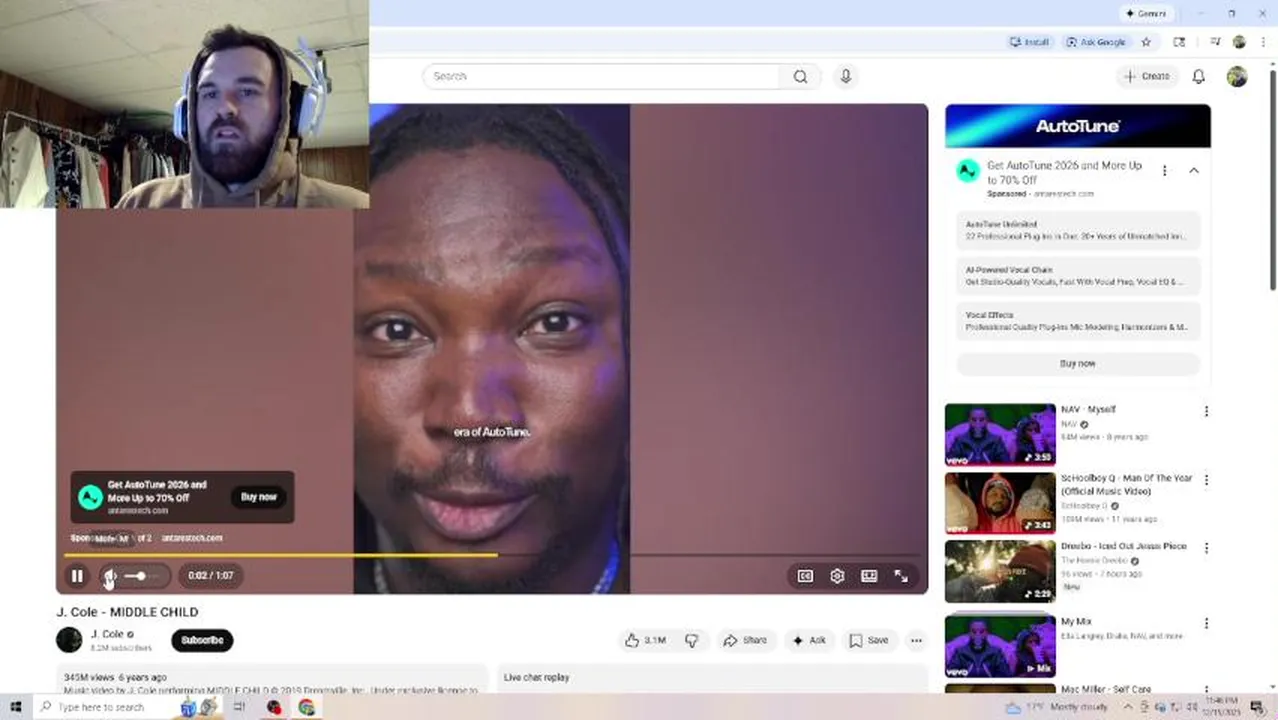Open ScHoolboy Q Man Of The Year thumbnail
1278x720 pixels.
[1000, 503]
